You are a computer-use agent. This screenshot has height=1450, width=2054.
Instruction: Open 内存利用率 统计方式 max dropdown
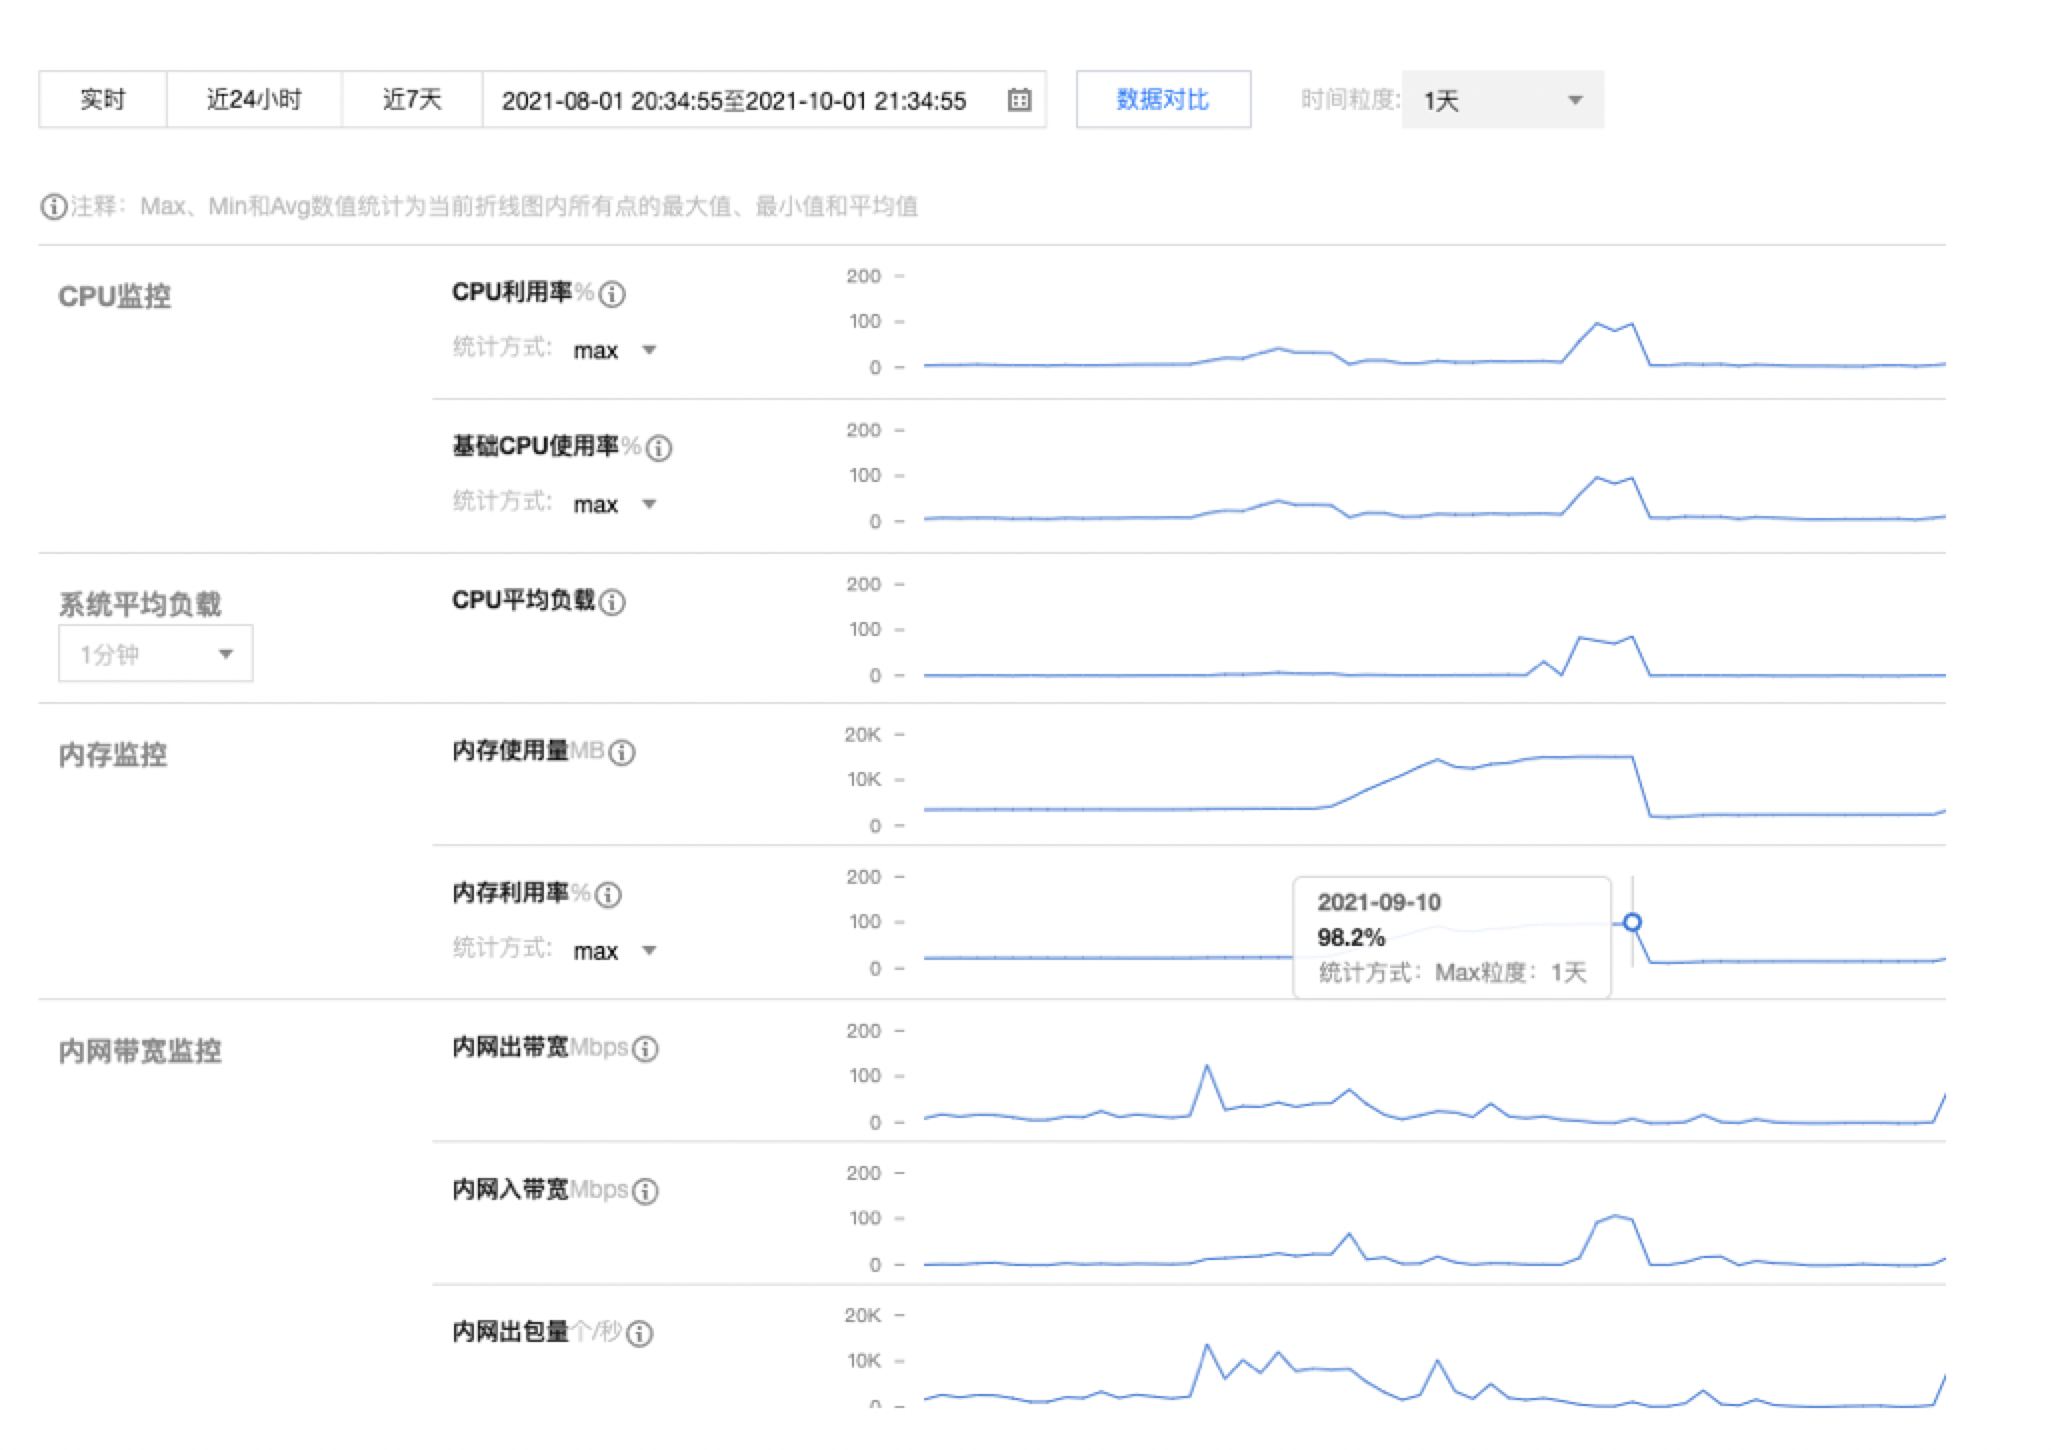(614, 951)
